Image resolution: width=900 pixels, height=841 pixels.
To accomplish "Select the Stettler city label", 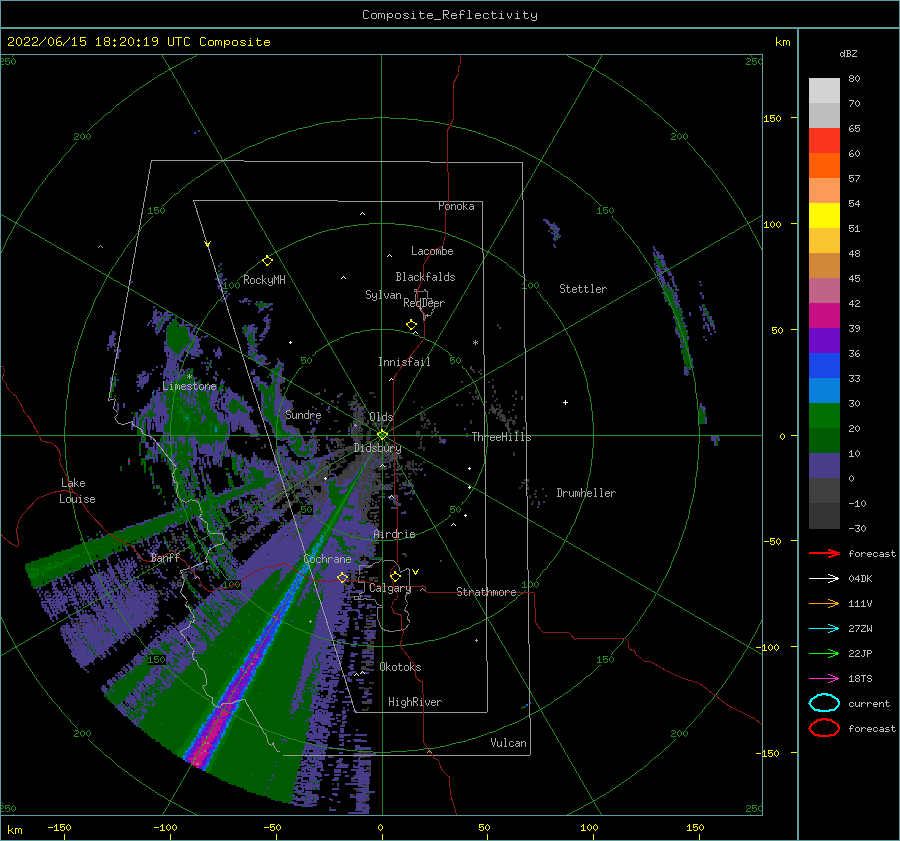I will (x=583, y=289).
